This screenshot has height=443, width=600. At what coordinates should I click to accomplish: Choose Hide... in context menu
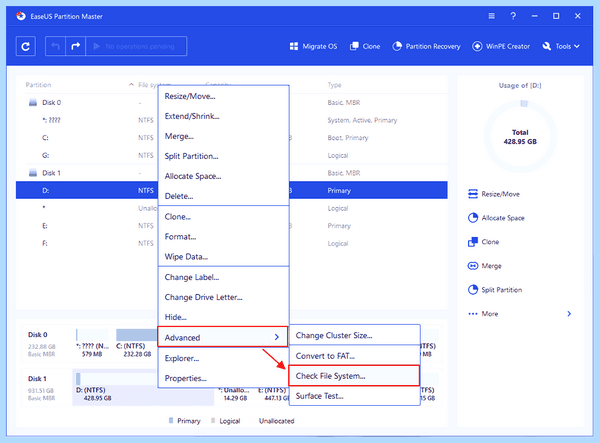223,317
